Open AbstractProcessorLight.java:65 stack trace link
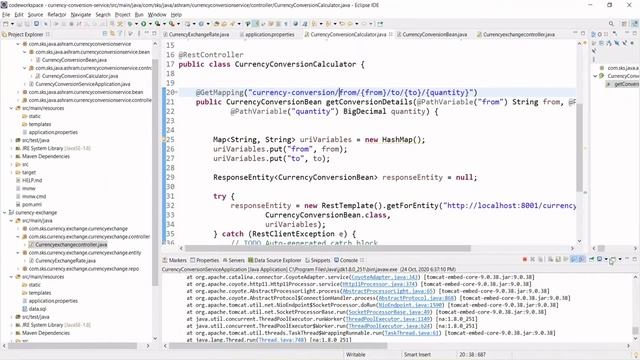 388,291
